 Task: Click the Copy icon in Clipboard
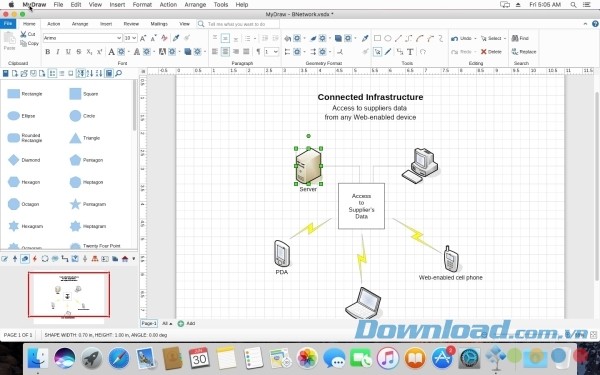pyautogui.click(x=23, y=43)
